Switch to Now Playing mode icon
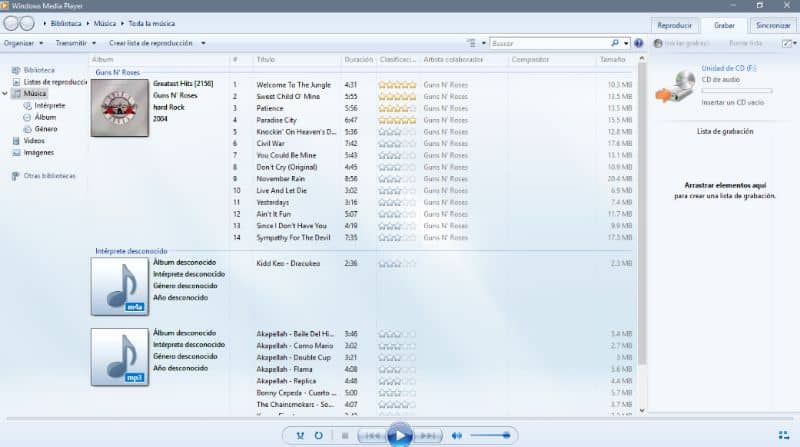The image size is (800, 447). coord(784,435)
